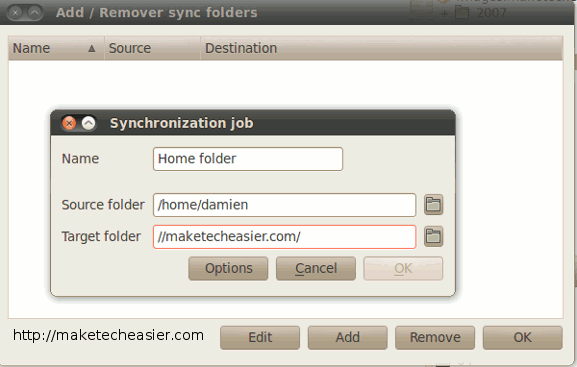This screenshot has width=577, height=367.
Task: Expand the 2007 folder tree plus sign
Action: tap(445, 14)
